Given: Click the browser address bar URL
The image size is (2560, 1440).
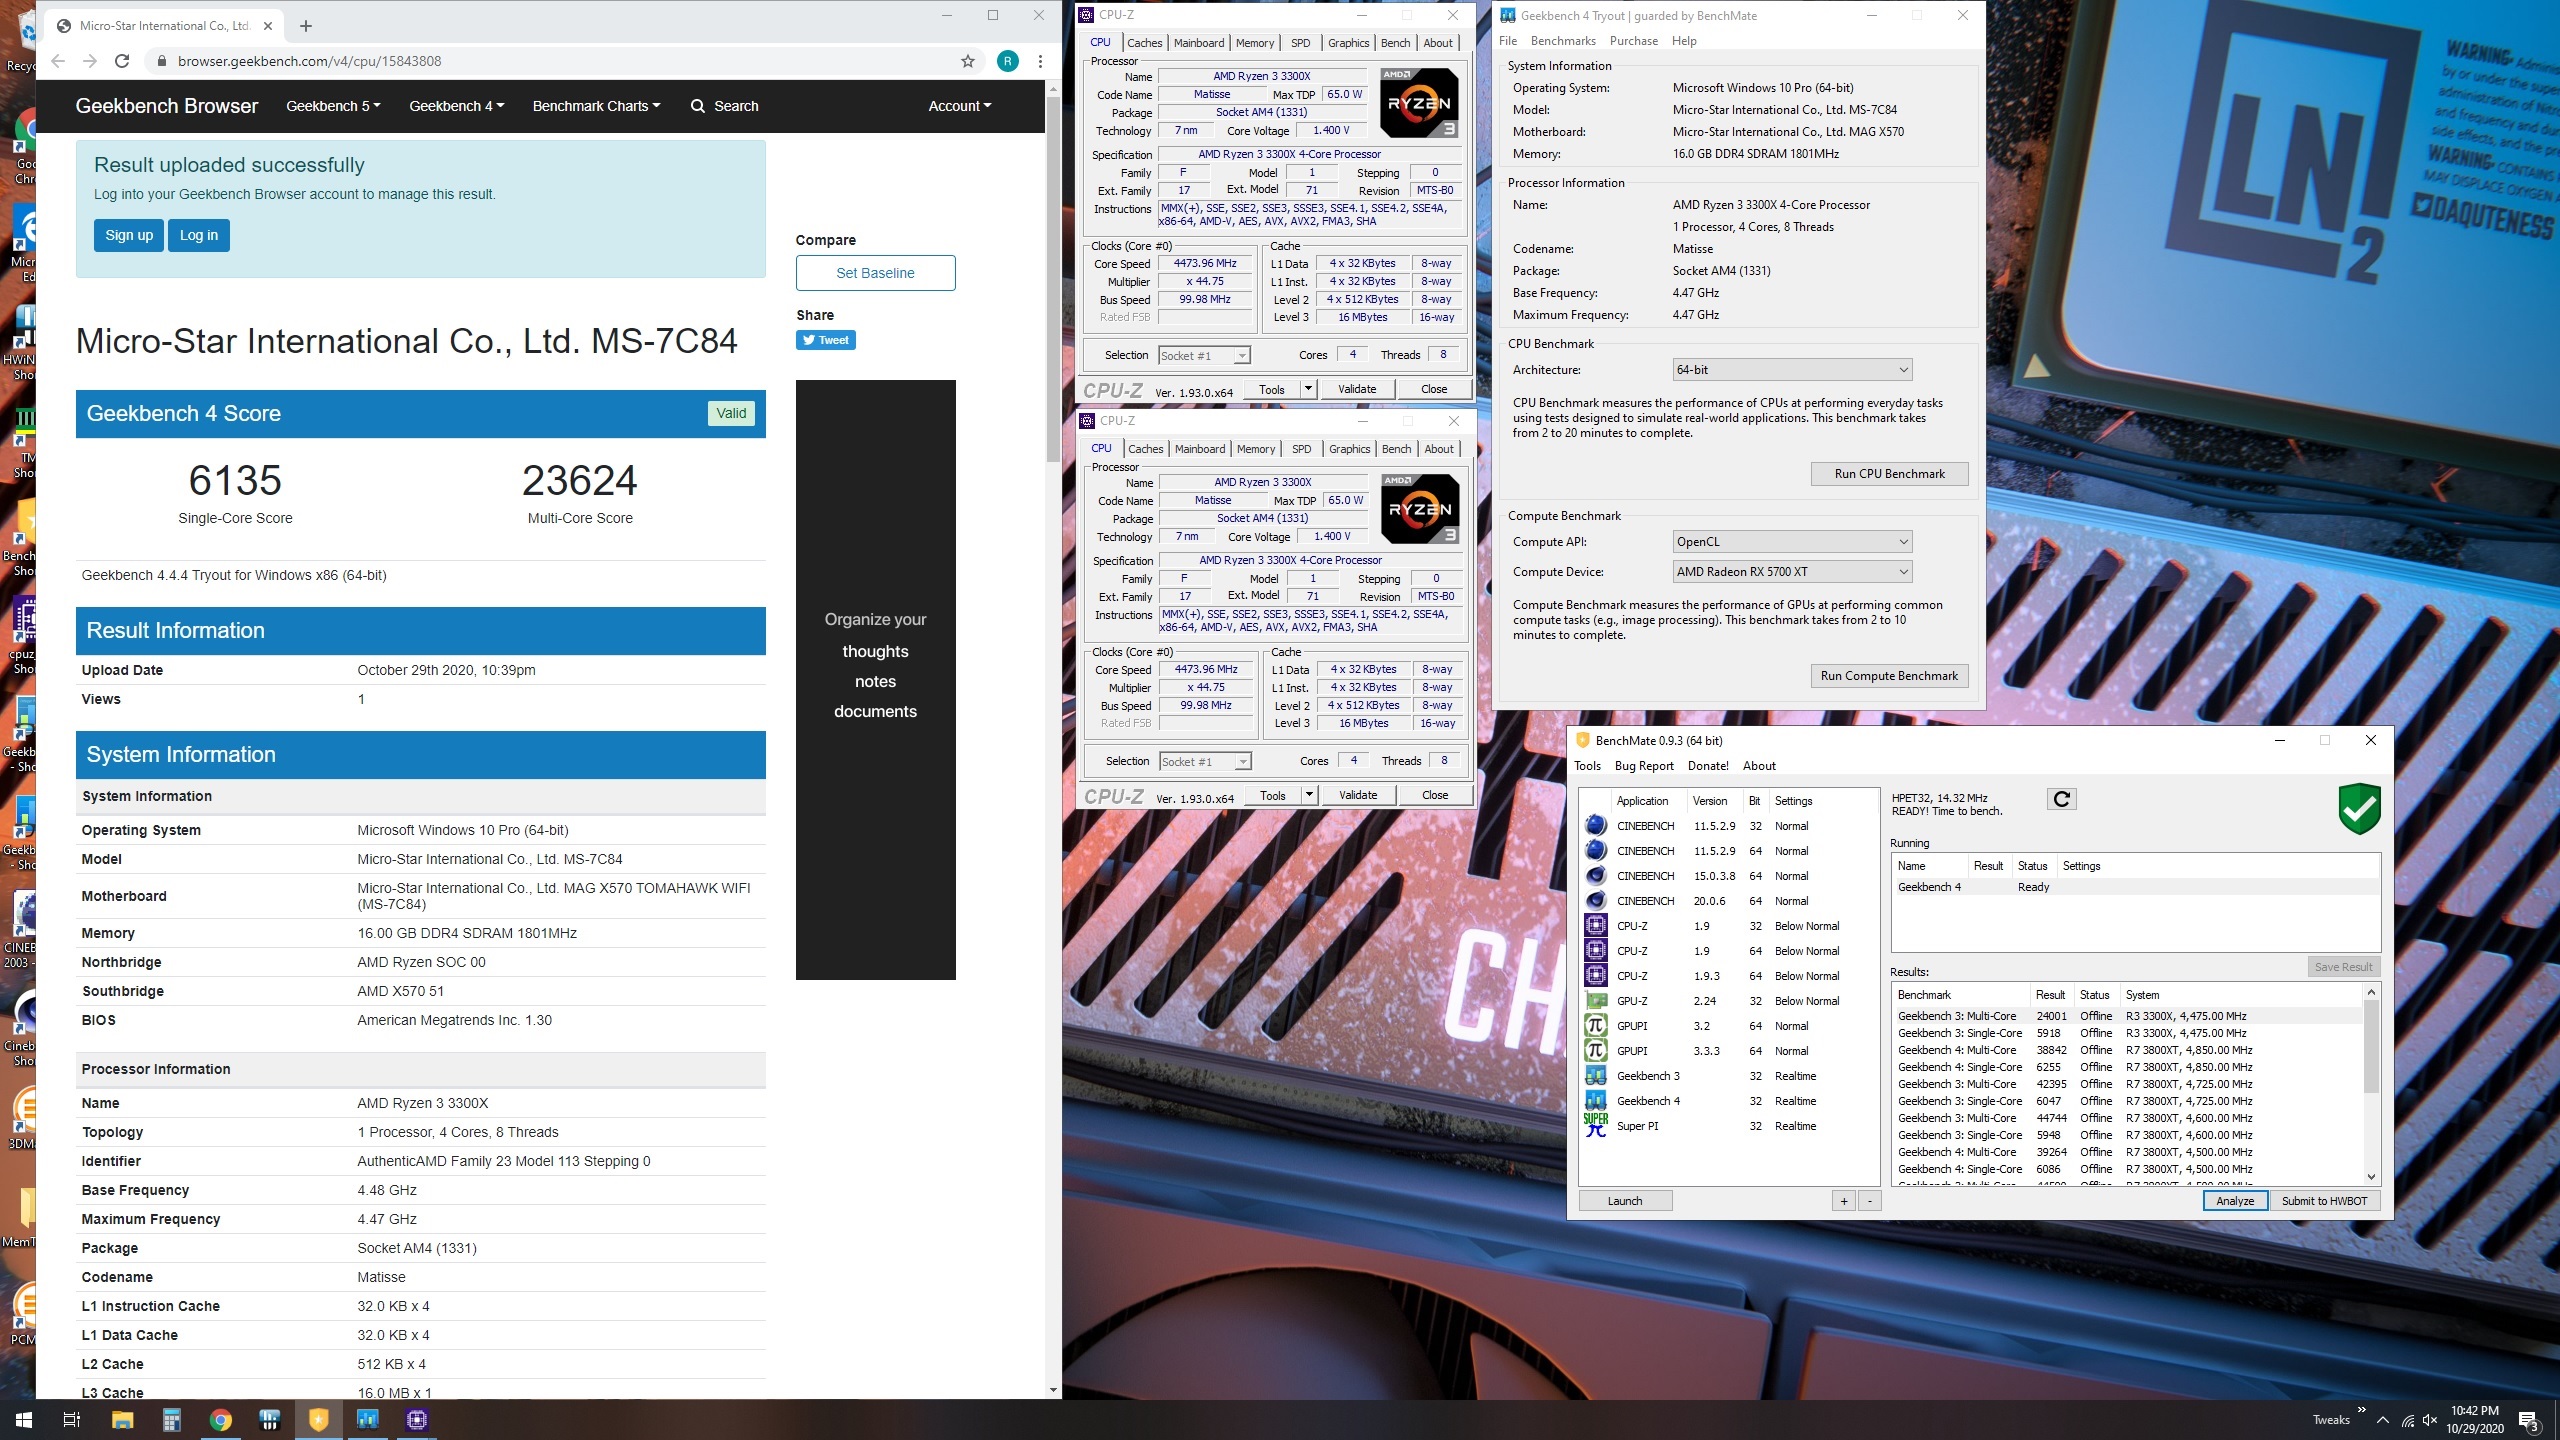Looking at the screenshot, I should coord(310,61).
